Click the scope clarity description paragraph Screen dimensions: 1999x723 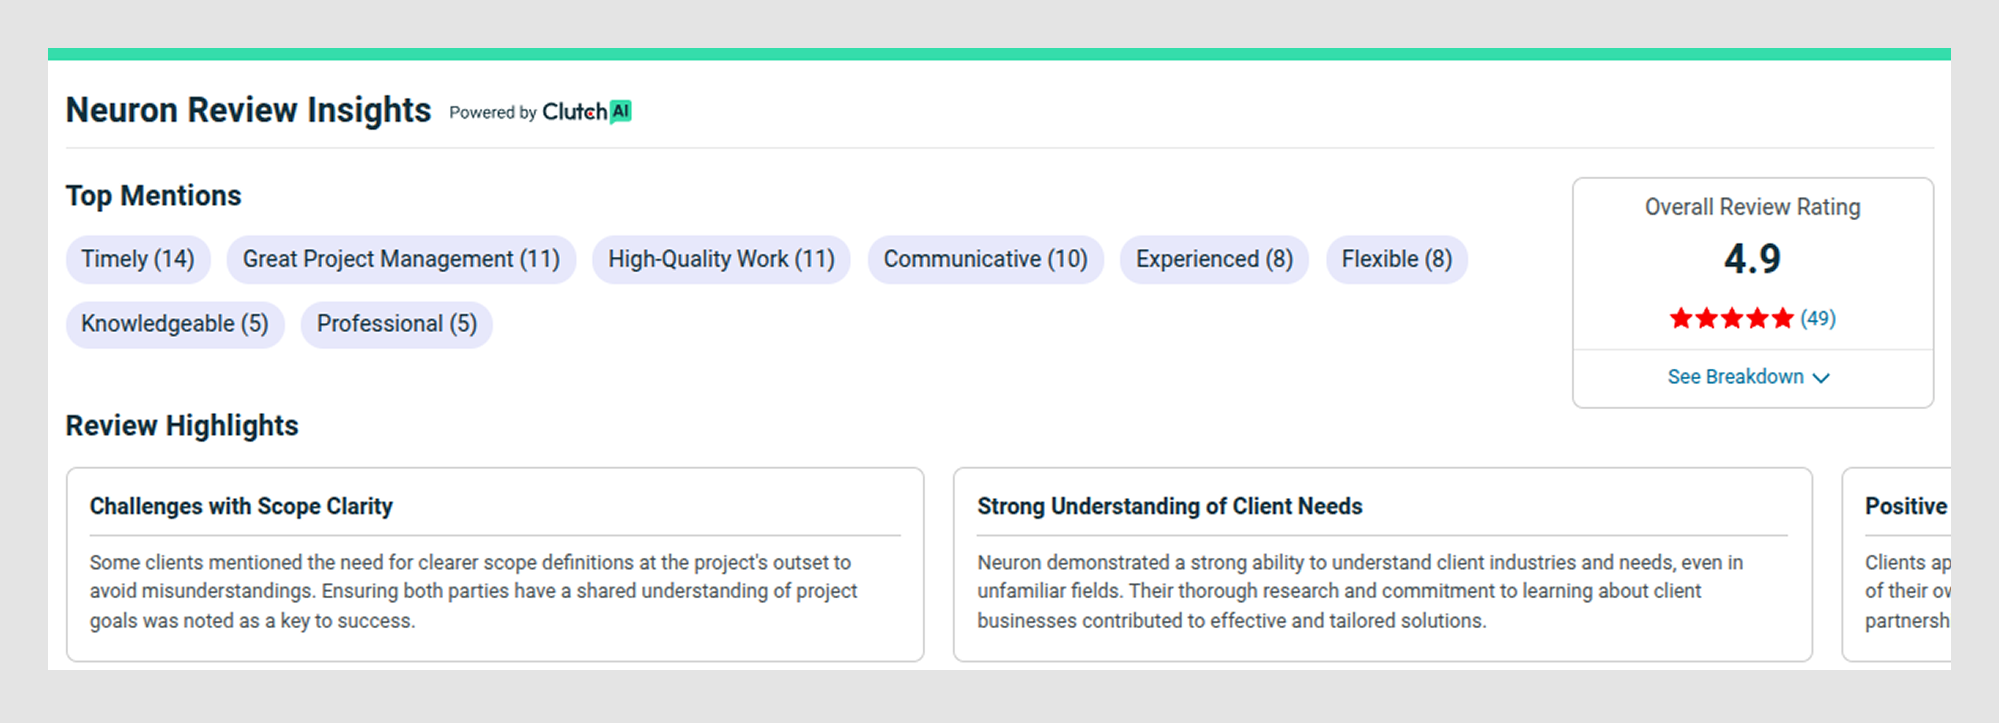[x=473, y=592]
